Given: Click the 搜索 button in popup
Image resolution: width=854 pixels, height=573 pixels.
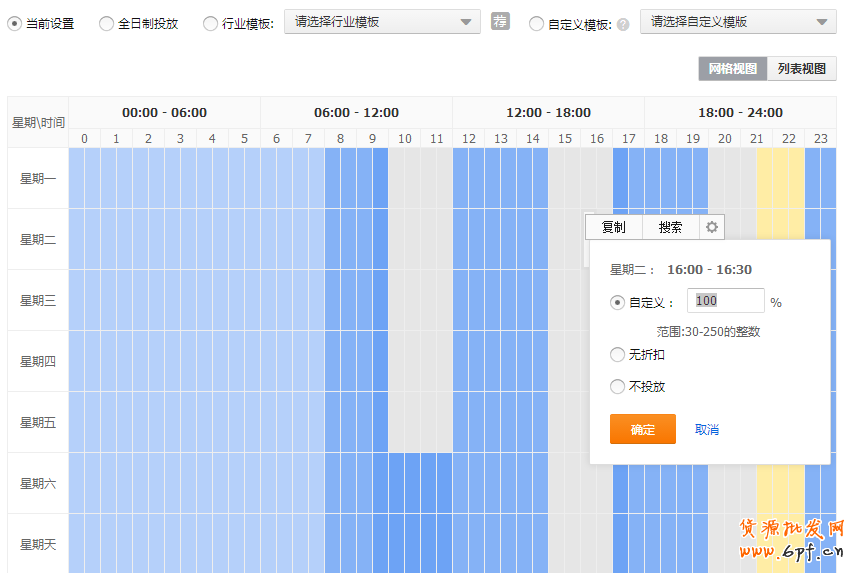Looking at the screenshot, I should 670,227.
